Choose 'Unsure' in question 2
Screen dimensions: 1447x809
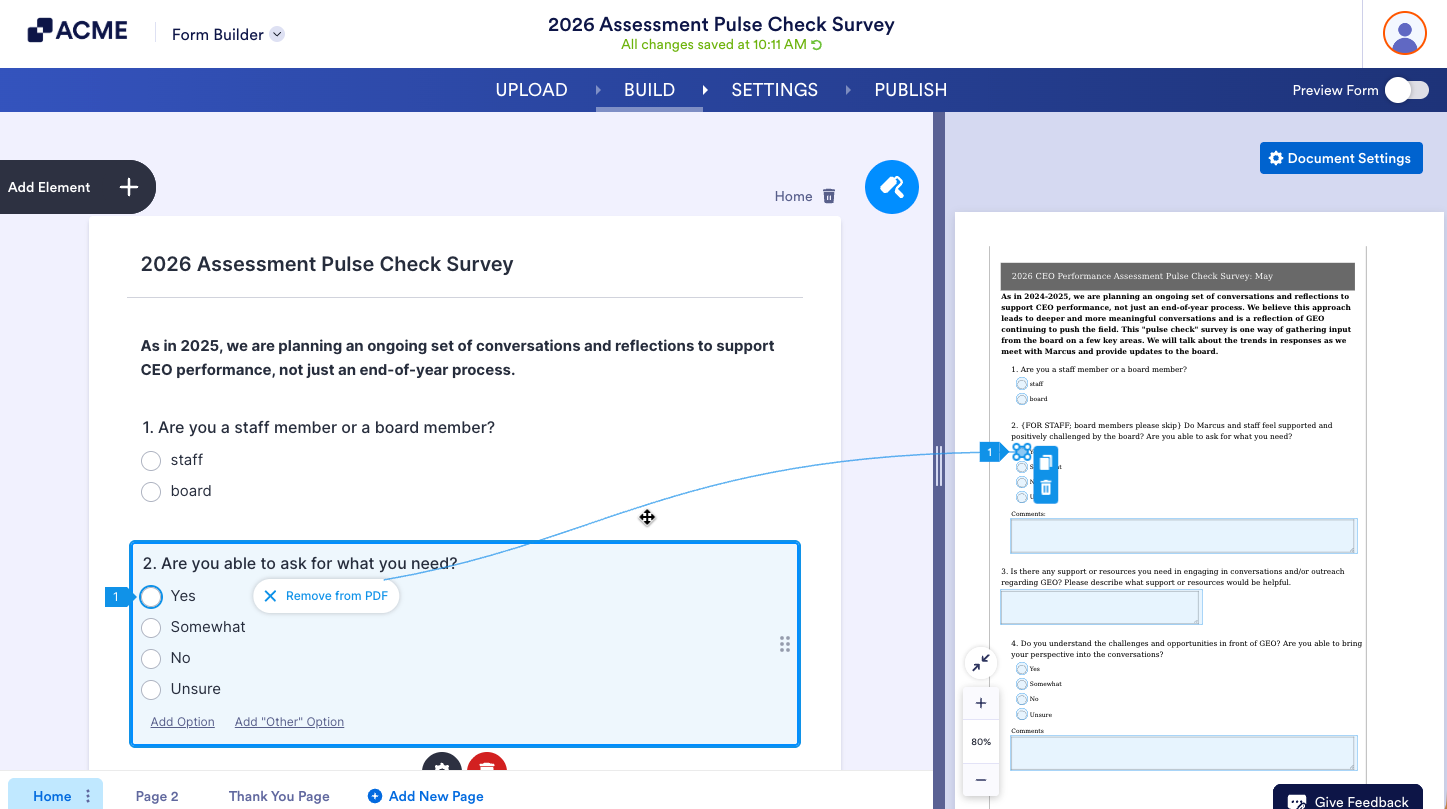point(151,689)
